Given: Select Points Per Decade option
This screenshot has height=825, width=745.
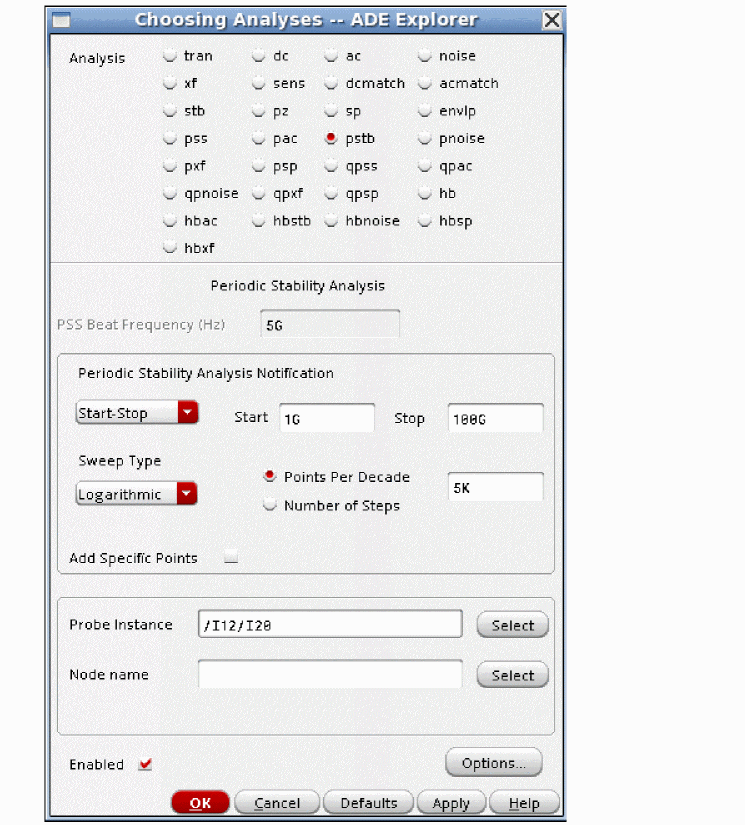Looking at the screenshot, I should pyautogui.click(x=270, y=476).
